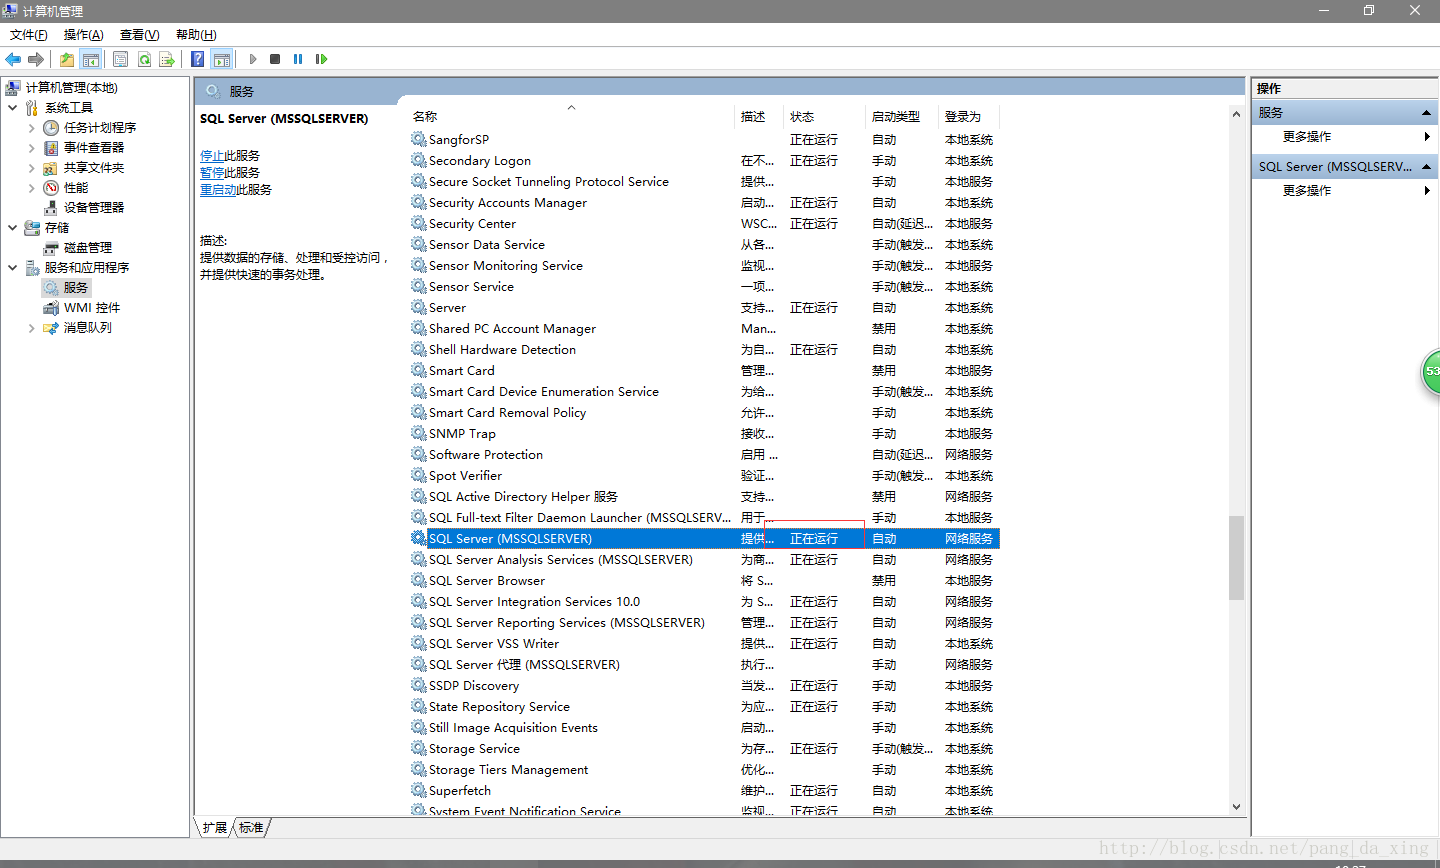1440x868 pixels.
Task: Click the services list vertical scrollbar thumb
Action: coord(1236,557)
